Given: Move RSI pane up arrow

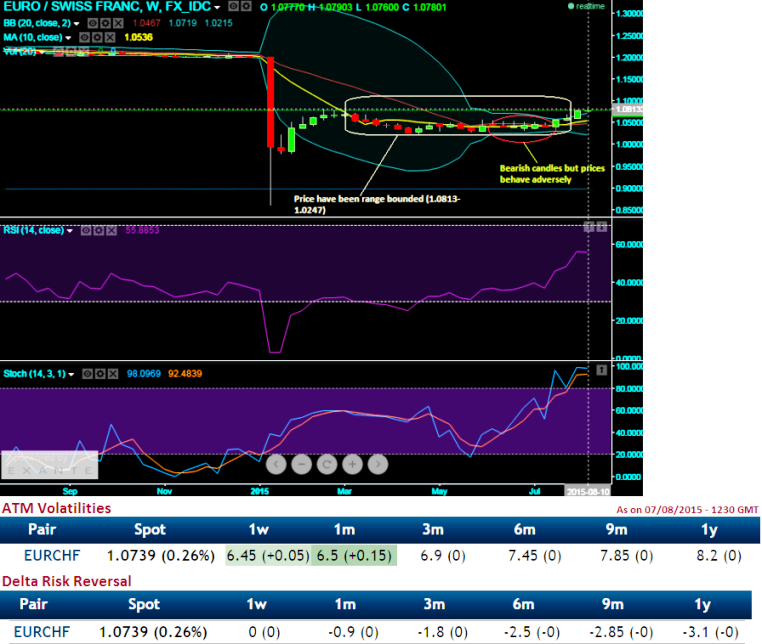Looking at the screenshot, I should click(589, 226).
